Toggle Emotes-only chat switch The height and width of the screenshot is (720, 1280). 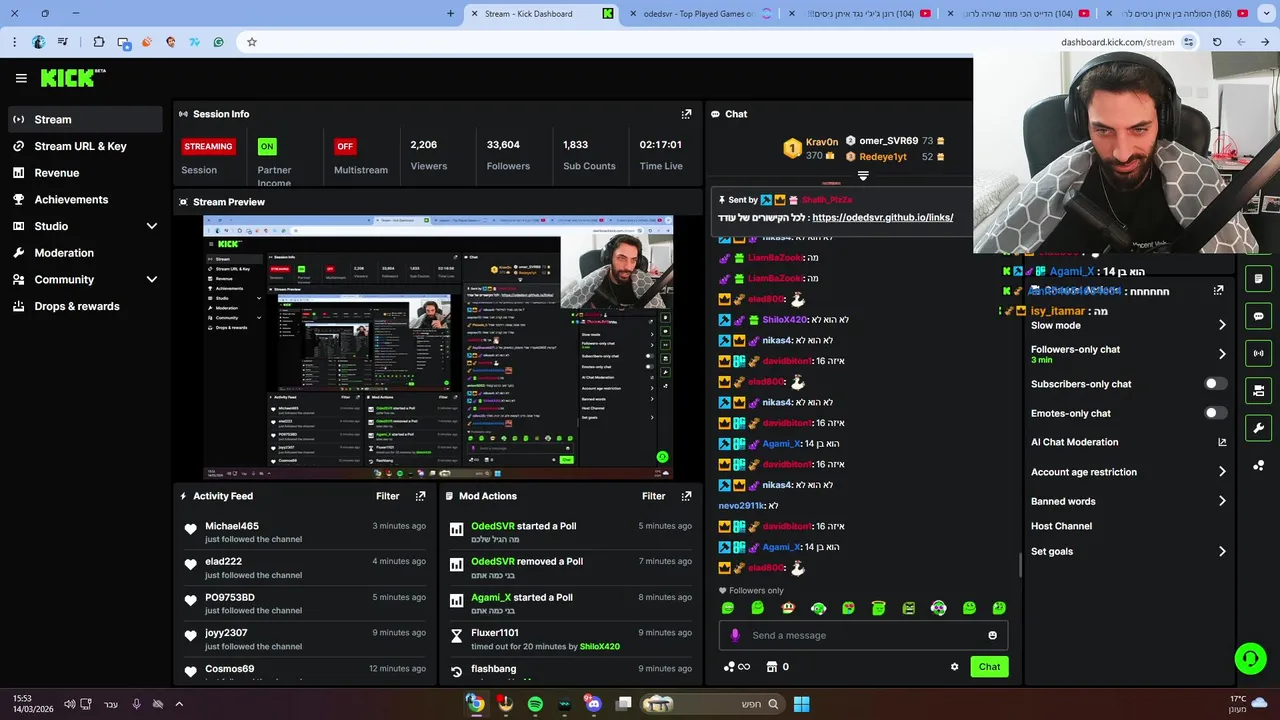click(x=1216, y=413)
